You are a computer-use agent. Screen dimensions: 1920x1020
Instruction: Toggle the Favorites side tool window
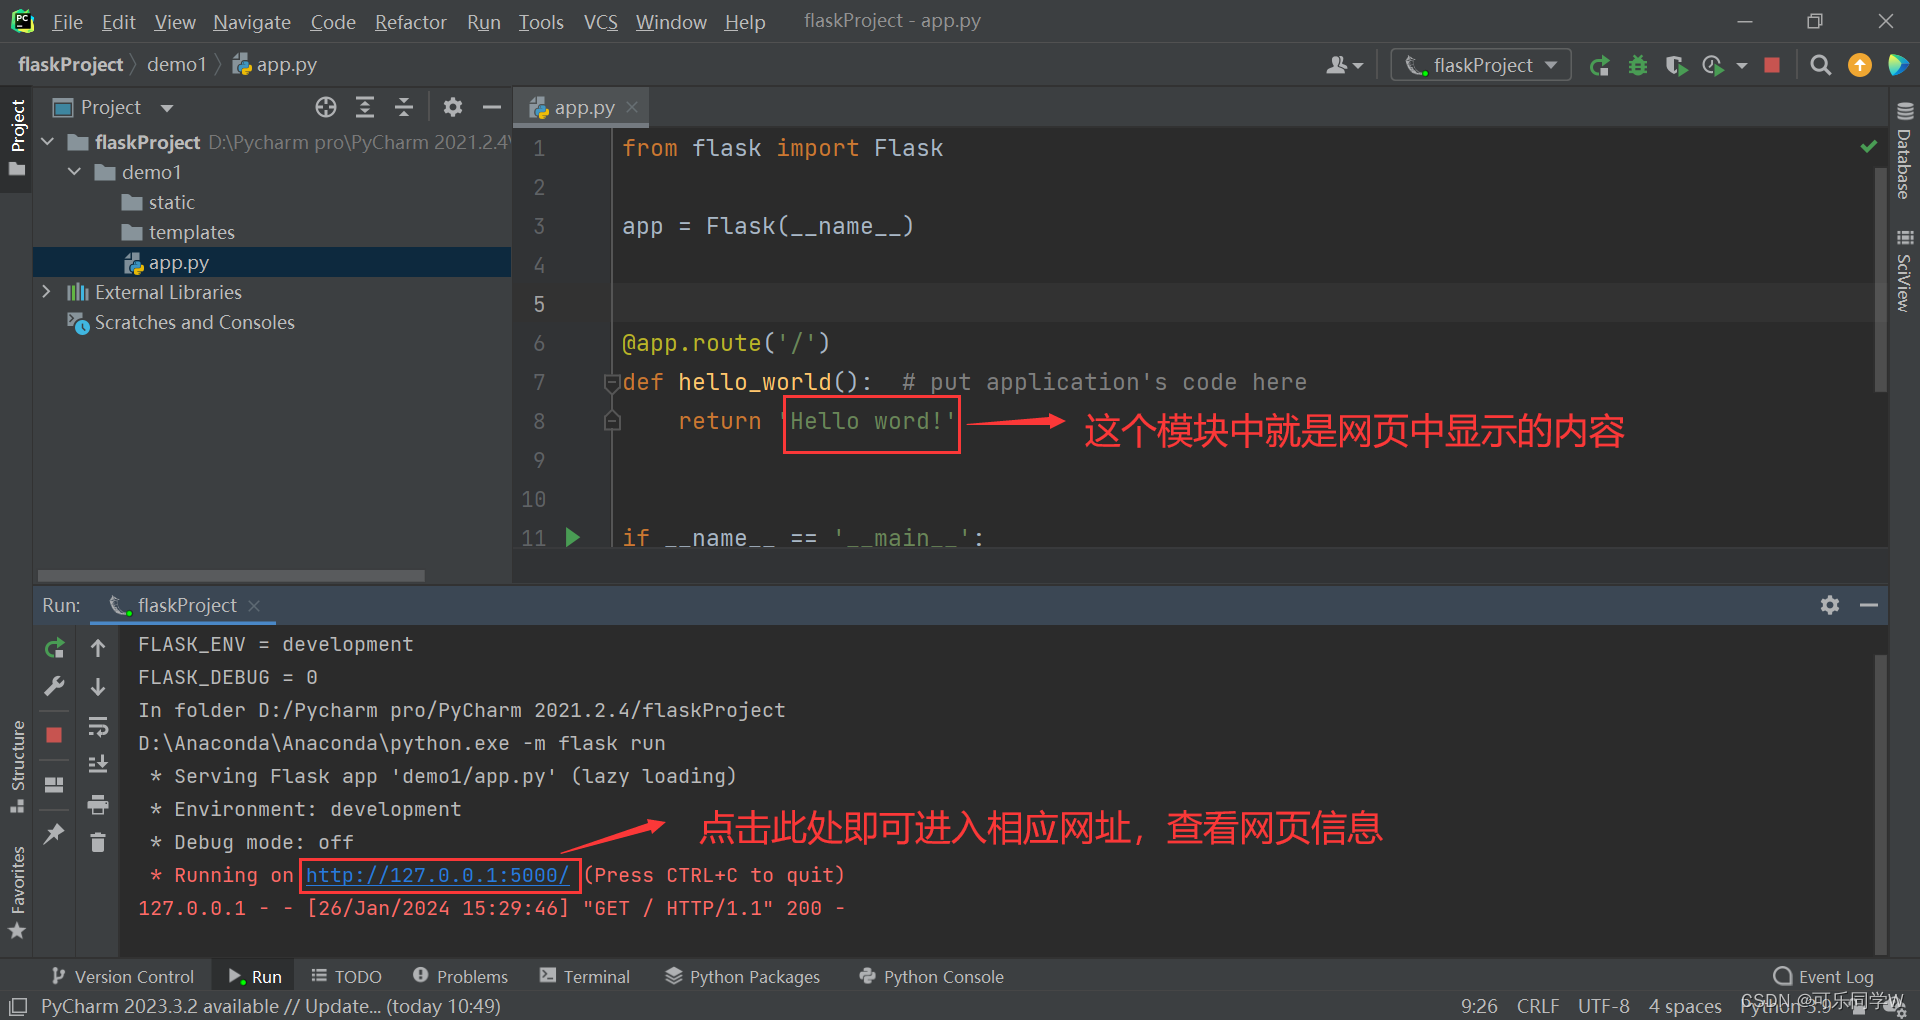pos(17,892)
